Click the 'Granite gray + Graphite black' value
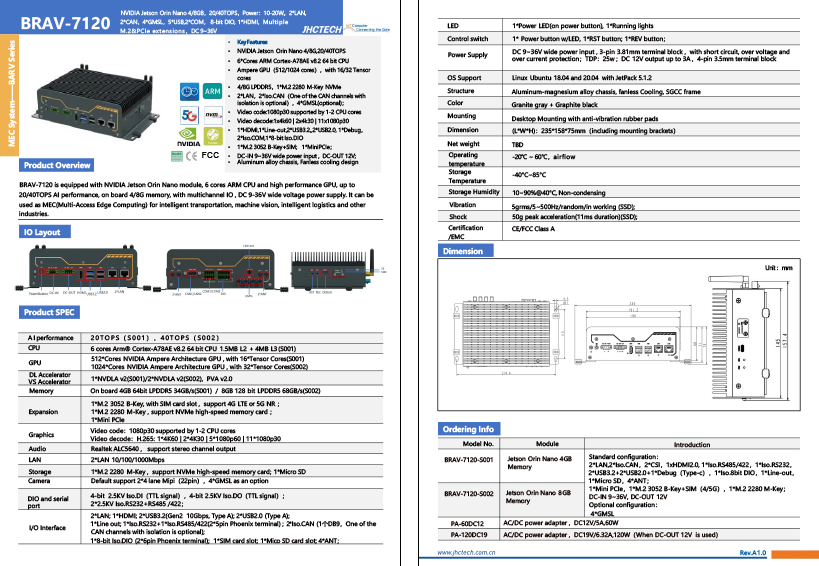The width and height of the screenshot is (819, 566). click(555, 104)
